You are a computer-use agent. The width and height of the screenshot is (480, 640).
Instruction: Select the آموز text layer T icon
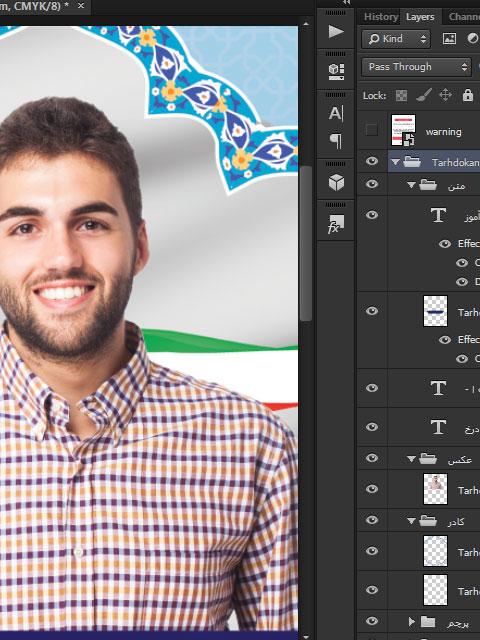coord(438,215)
